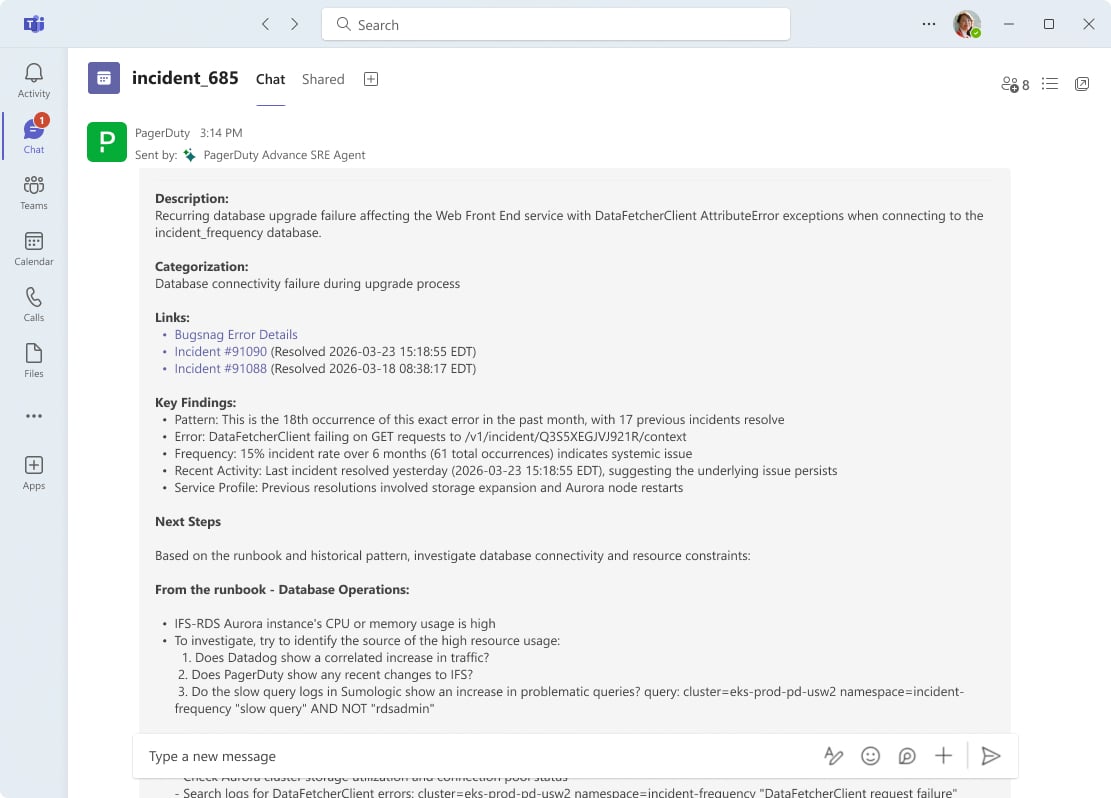Click 'IFS-RDS Aurora instance's CPU' bullet
This screenshot has width=1111, height=798.
pos(334,624)
